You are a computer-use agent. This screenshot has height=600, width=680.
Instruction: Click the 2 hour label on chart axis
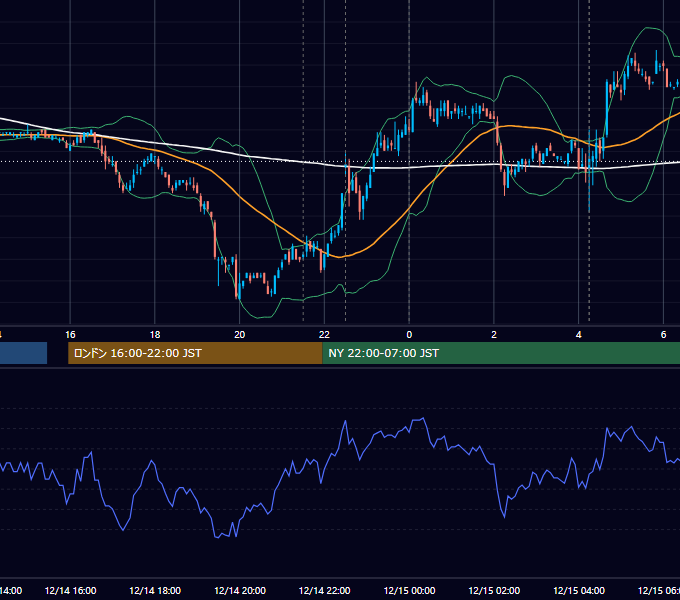click(x=494, y=335)
